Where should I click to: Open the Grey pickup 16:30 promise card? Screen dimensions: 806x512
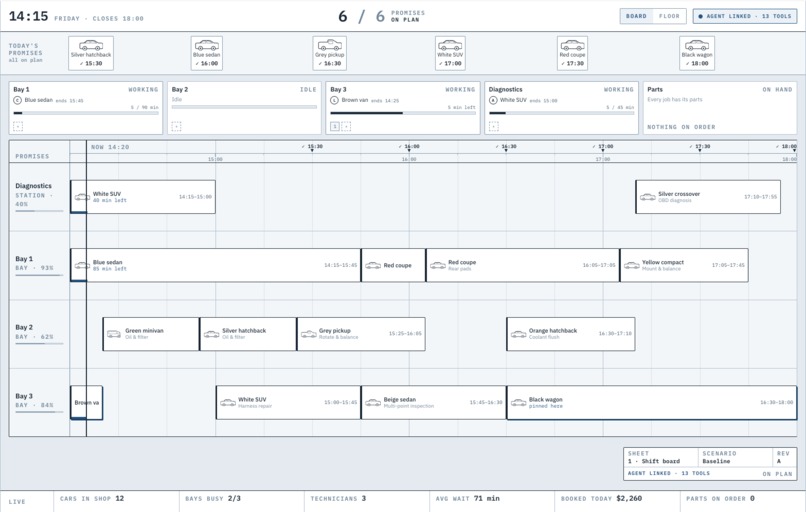329,53
